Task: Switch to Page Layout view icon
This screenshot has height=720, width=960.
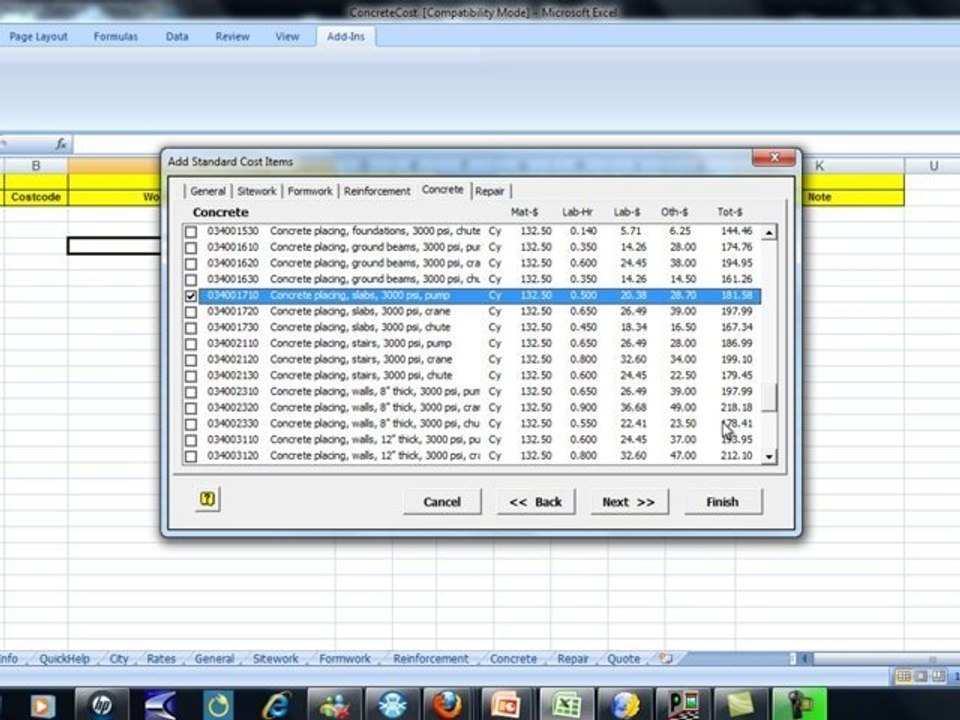Action: click(x=921, y=677)
